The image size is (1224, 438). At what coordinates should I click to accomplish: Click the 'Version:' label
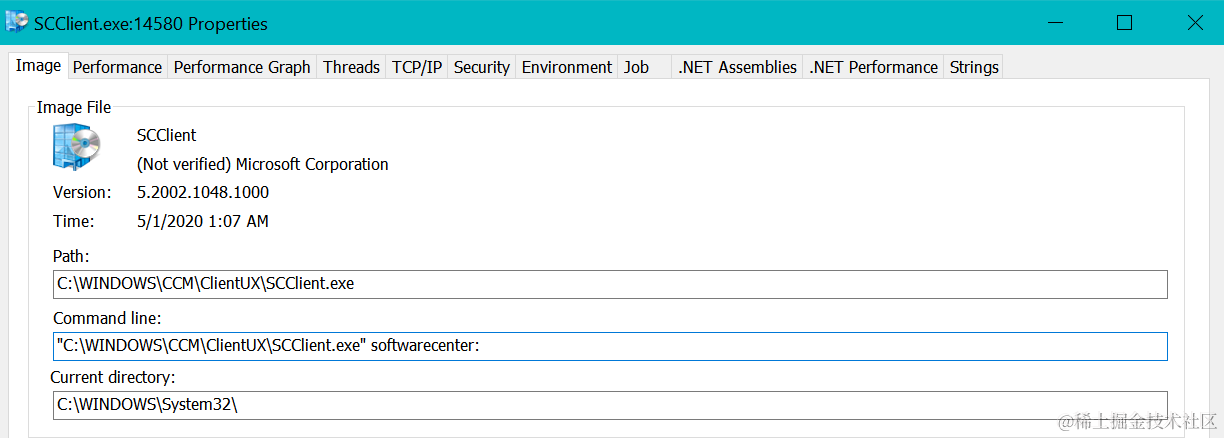81,192
